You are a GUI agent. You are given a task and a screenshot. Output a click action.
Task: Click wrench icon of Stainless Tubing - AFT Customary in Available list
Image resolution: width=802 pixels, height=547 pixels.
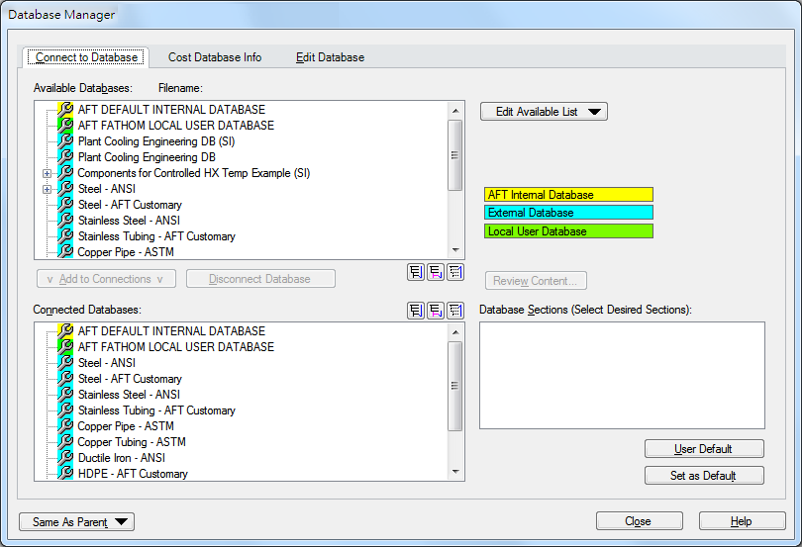65,236
